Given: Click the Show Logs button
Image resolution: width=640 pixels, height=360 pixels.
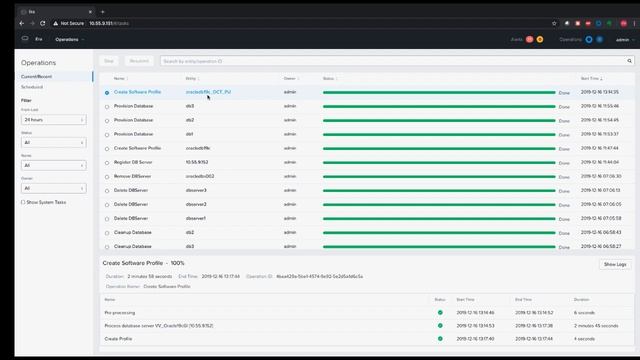Looking at the screenshot, I should click(x=615, y=264).
